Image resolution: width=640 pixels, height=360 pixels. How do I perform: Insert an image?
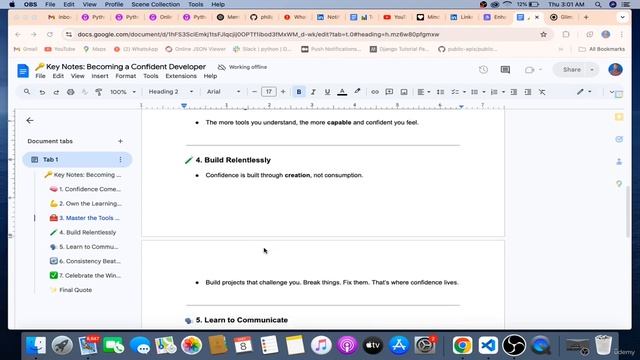(x=404, y=92)
